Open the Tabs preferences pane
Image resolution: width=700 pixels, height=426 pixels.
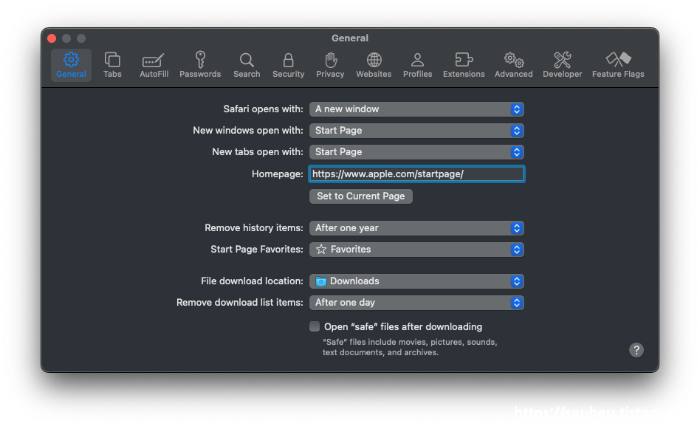coord(112,65)
